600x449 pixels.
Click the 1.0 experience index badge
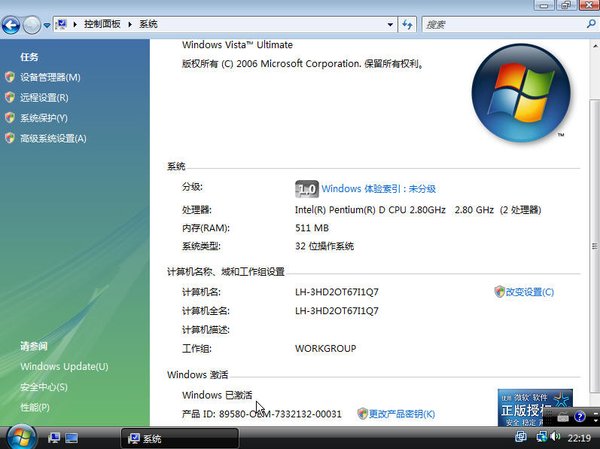[307, 189]
